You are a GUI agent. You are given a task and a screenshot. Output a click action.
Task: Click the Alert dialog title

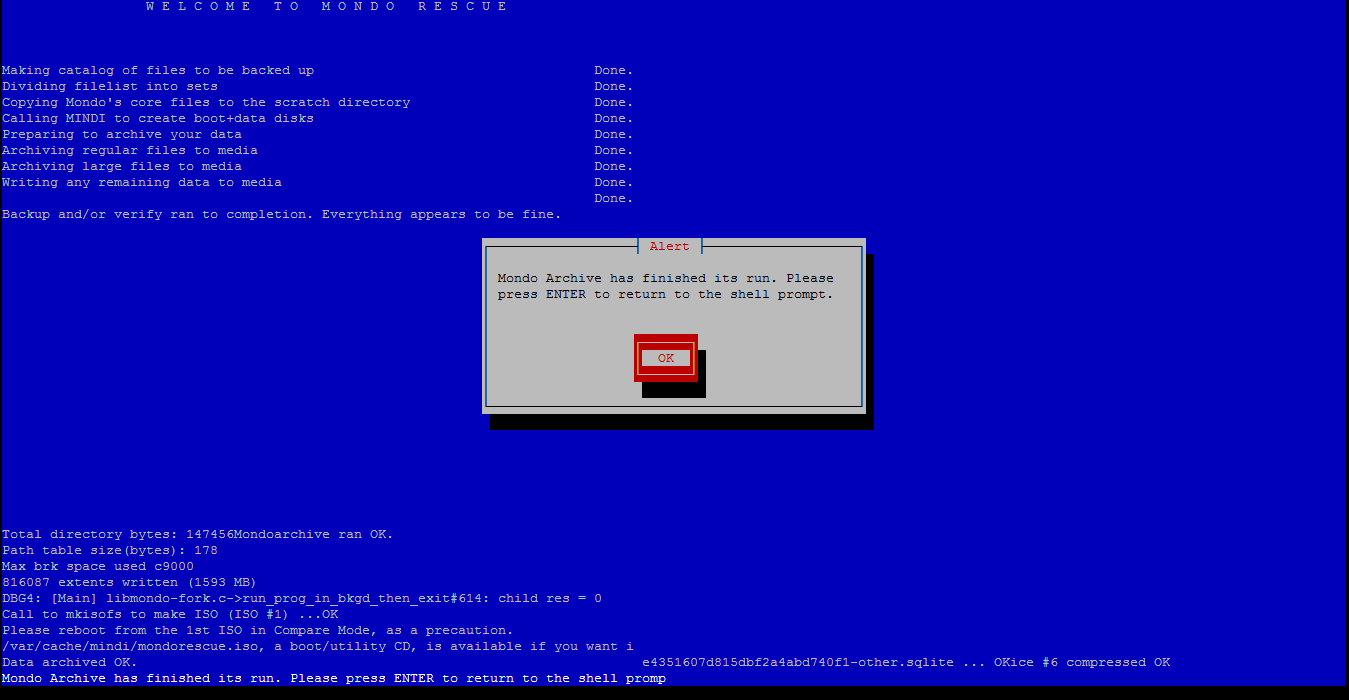pos(670,246)
